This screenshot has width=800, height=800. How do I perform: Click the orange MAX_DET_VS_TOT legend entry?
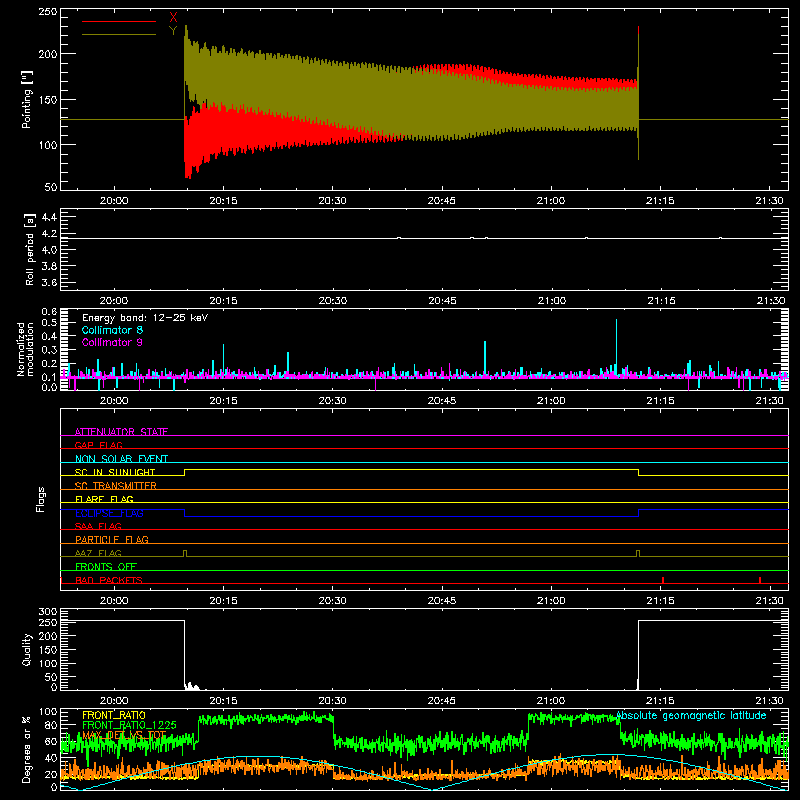click(123, 735)
